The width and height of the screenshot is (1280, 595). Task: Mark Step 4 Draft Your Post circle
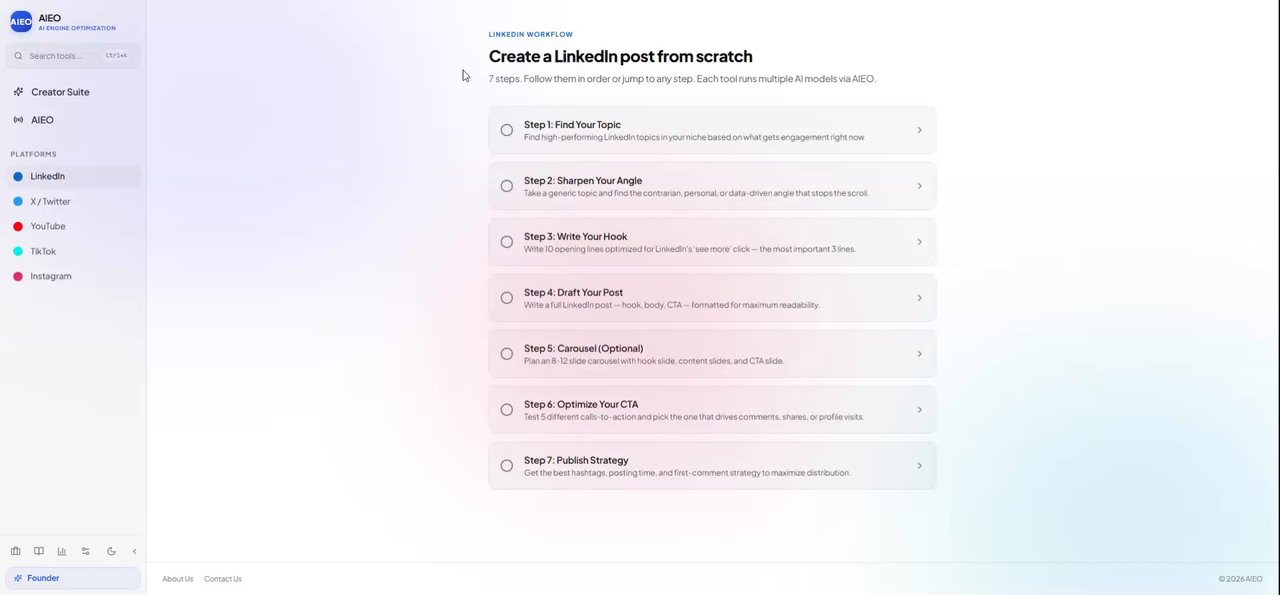(507, 298)
